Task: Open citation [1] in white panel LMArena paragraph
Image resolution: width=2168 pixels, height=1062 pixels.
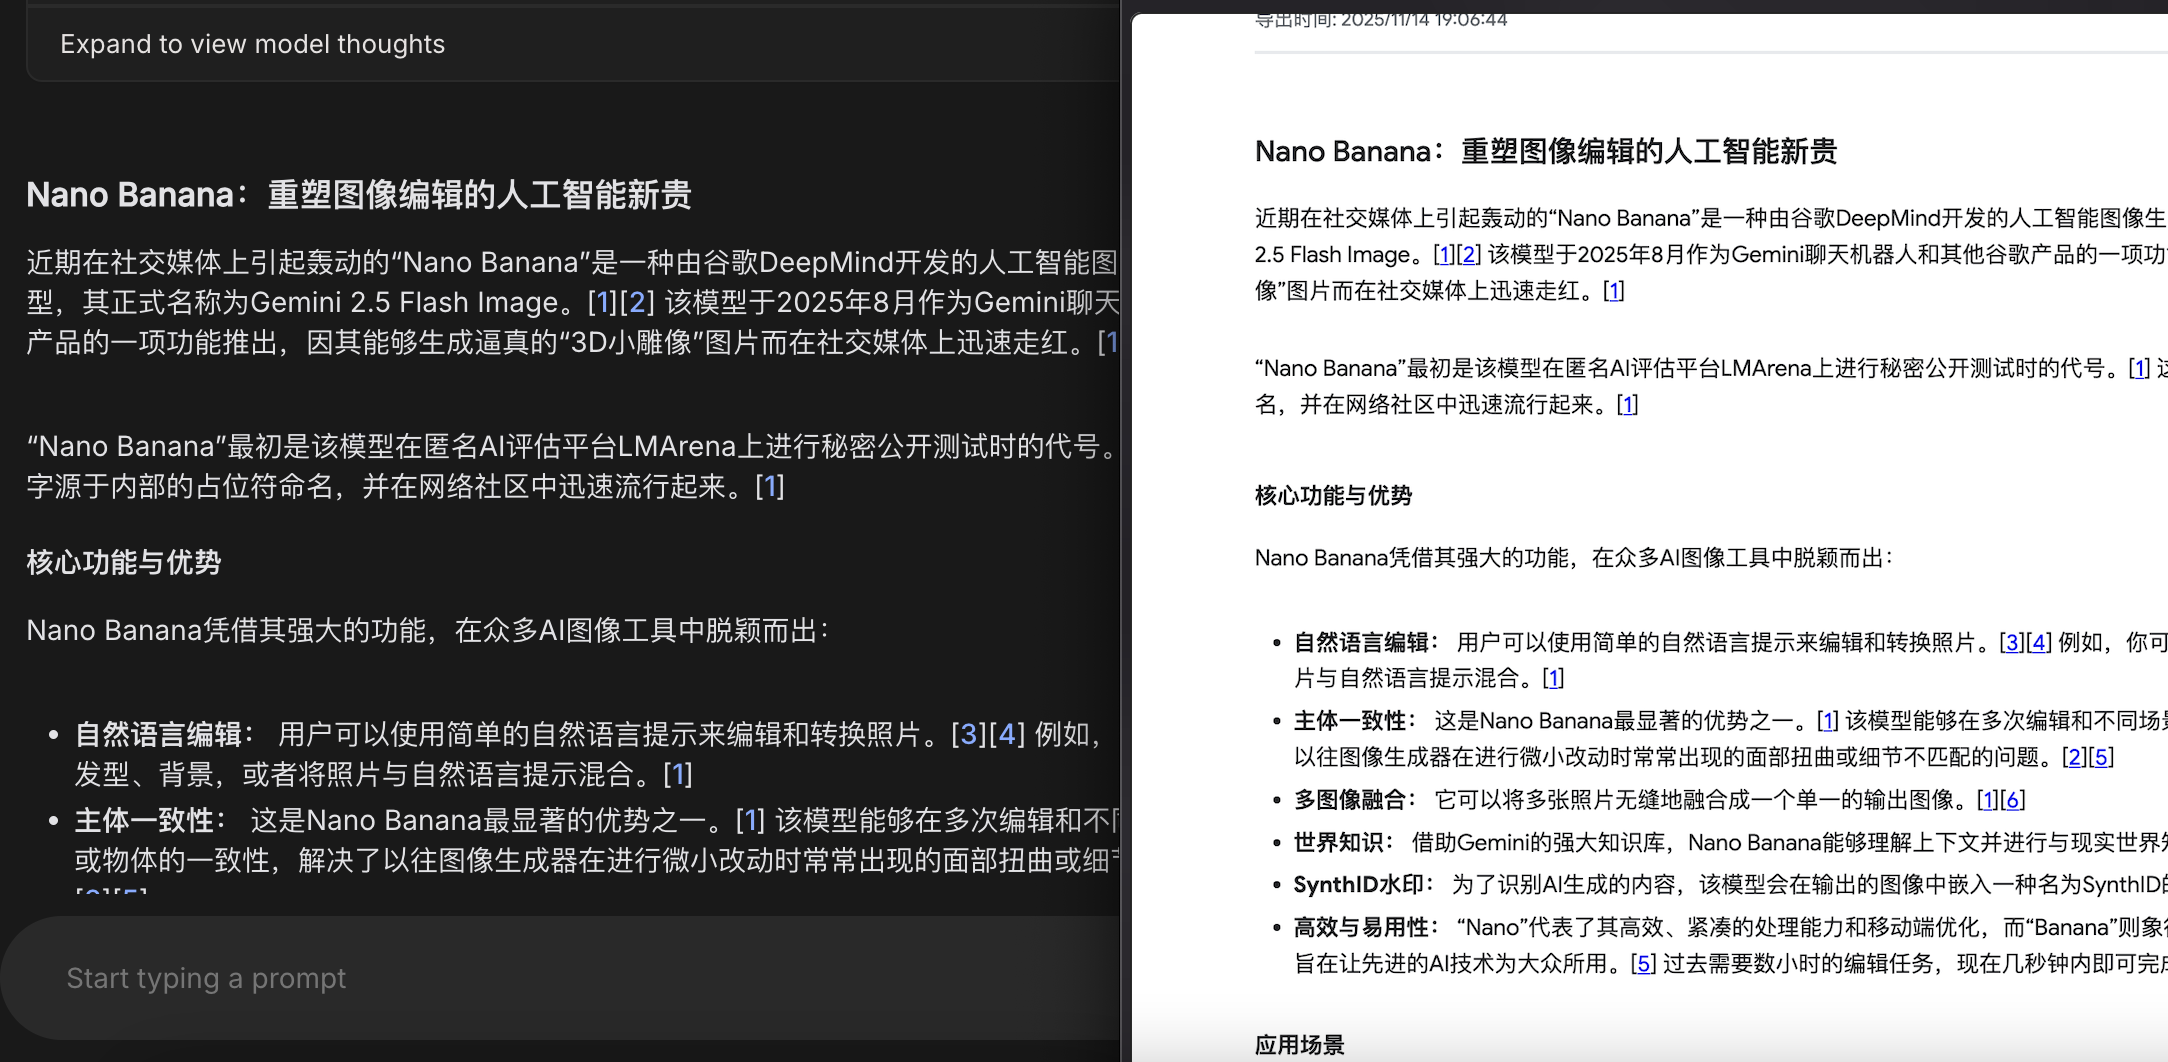Action: tap(2139, 368)
